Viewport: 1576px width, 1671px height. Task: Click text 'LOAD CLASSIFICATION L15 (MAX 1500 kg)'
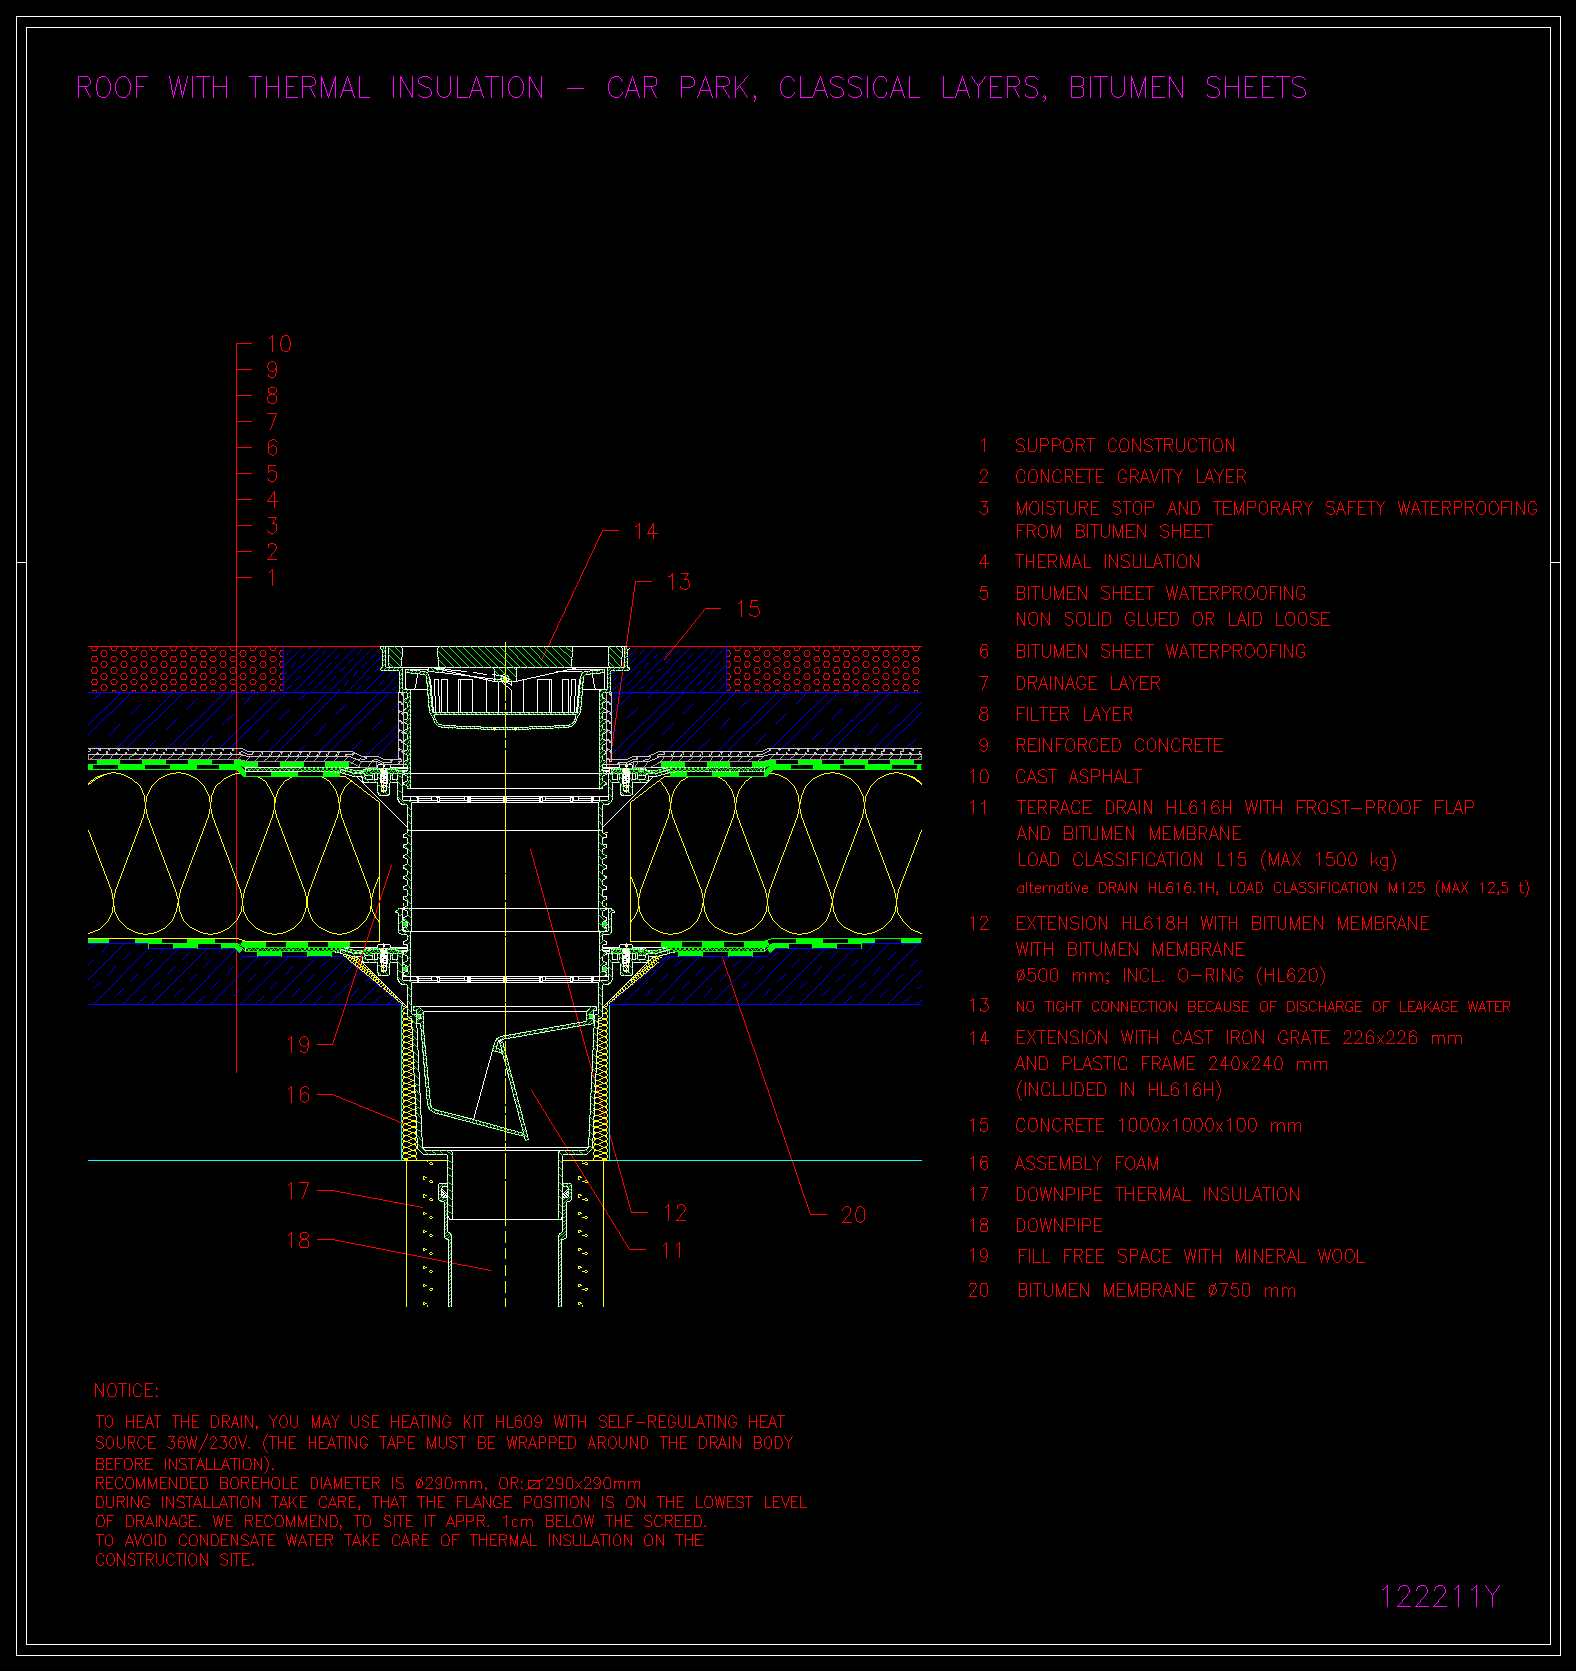coord(1207,860)
